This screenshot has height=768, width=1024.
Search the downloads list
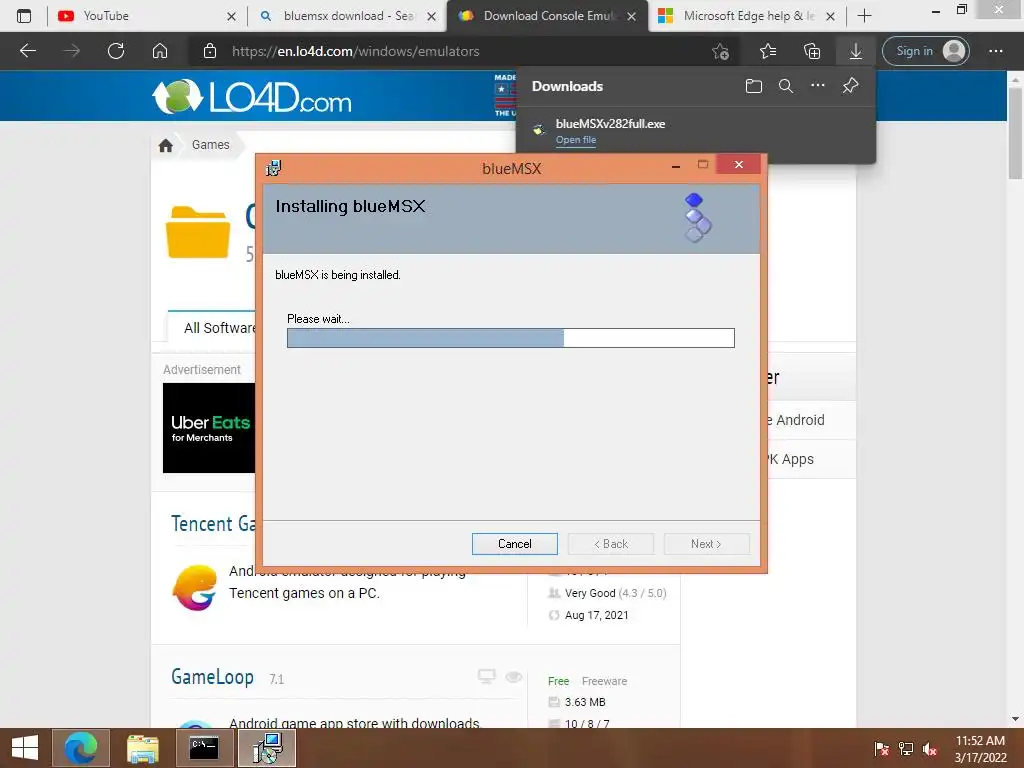[786, 86]
